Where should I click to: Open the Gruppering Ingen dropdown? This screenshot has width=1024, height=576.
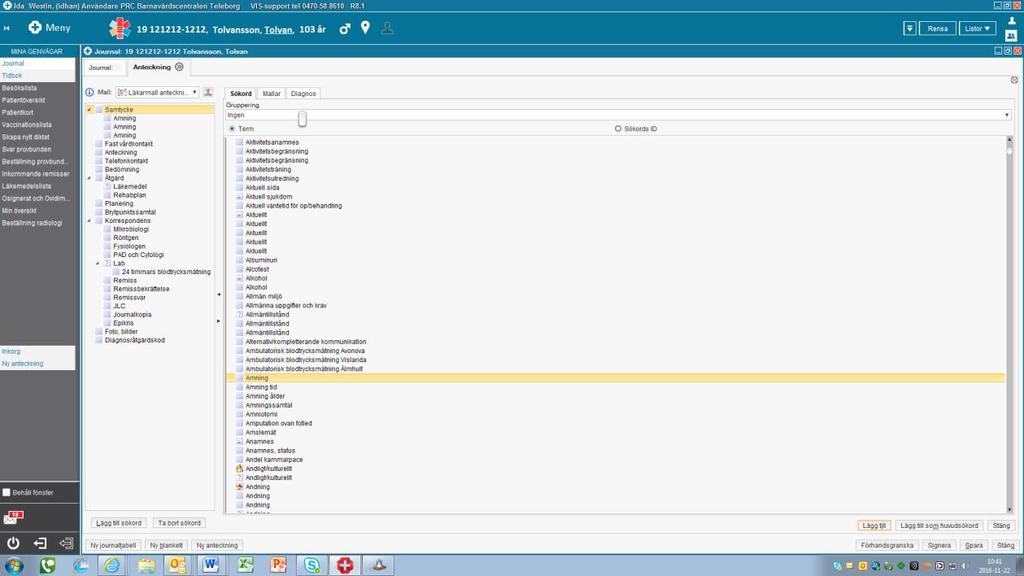pos(618,115)
